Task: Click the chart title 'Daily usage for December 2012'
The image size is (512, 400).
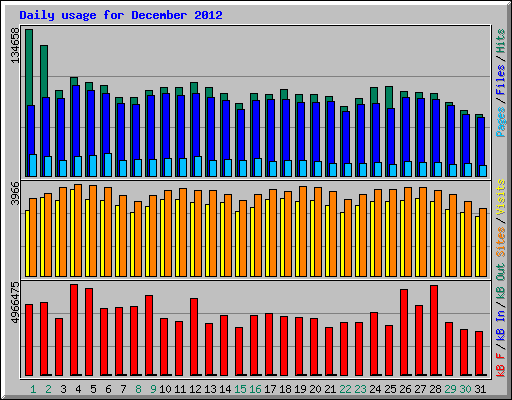Action: coord(121,15)
